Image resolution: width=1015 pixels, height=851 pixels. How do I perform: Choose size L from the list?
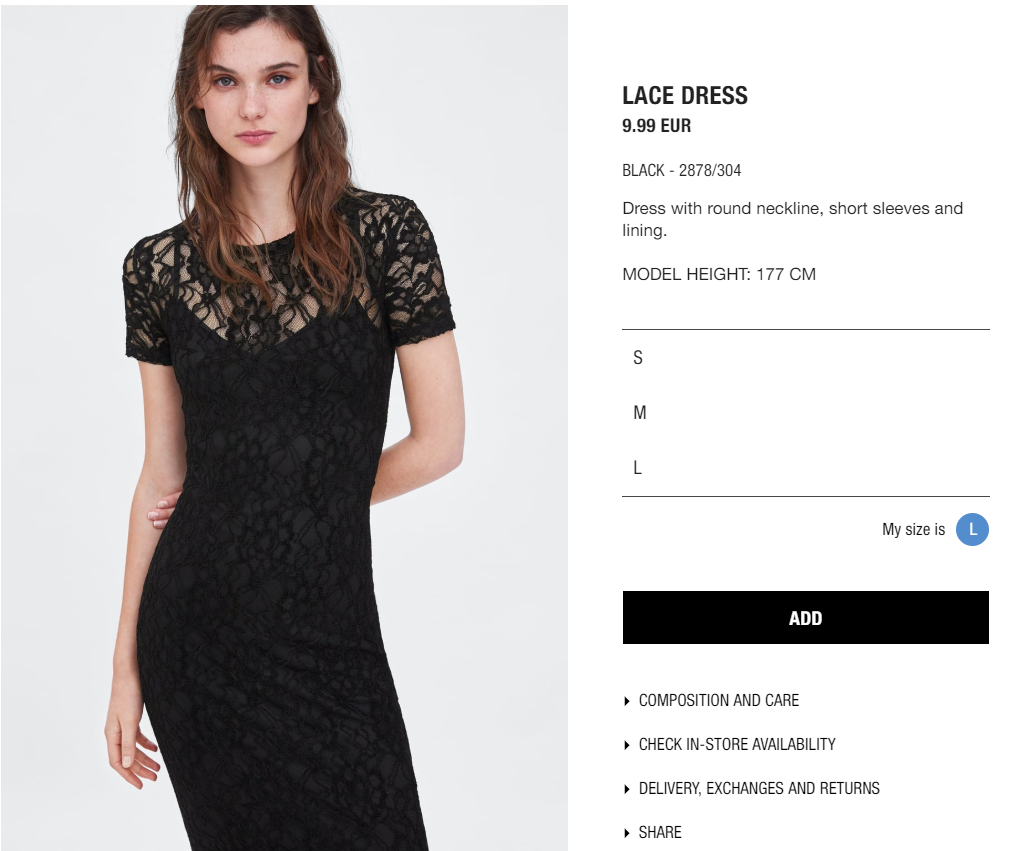pyautogui.click(x=805, y=467)
